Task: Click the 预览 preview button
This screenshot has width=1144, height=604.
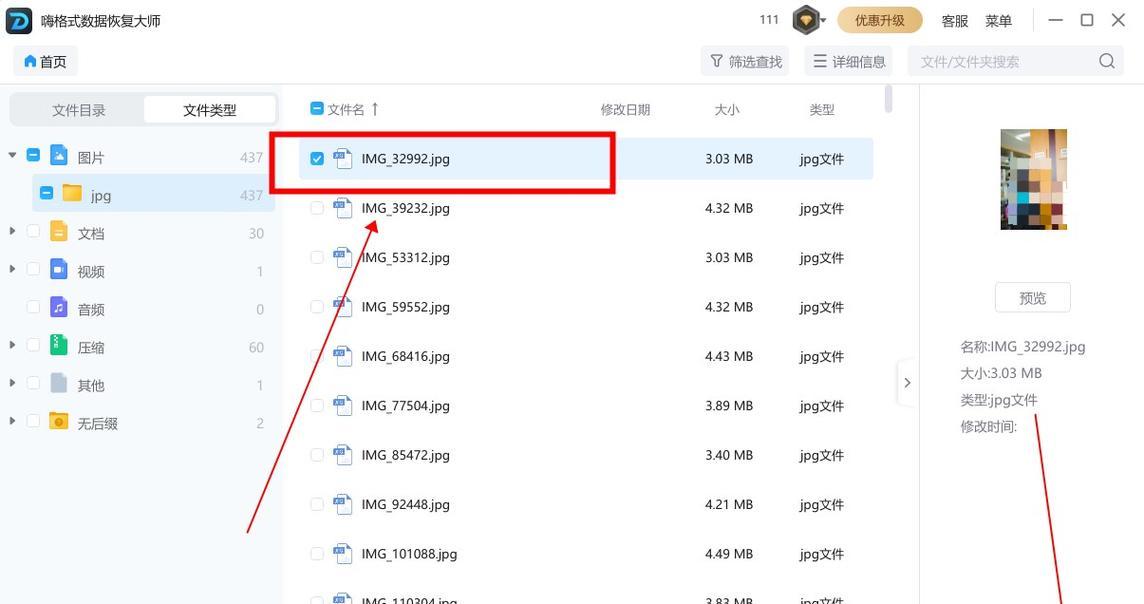Action: [1032, 298]
